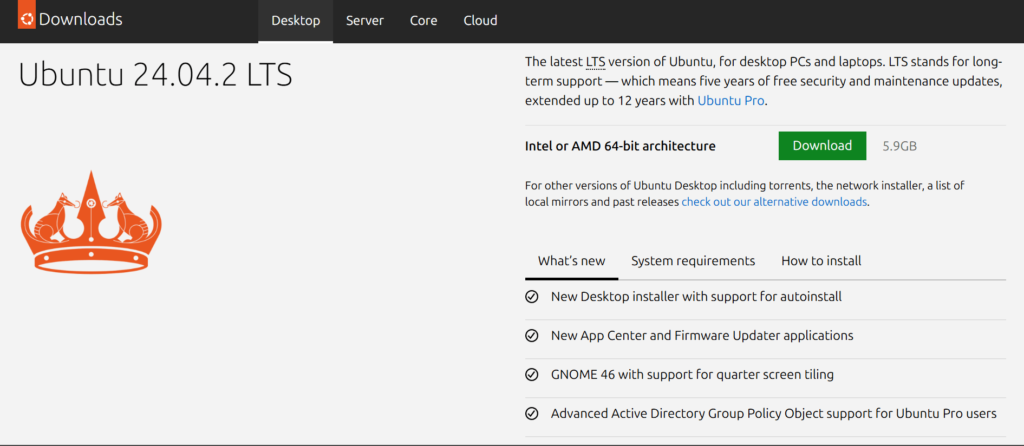Open the Ubuntu Pro link
Image resolution: width=1024 pixels, height=446 pixels.
731,101
